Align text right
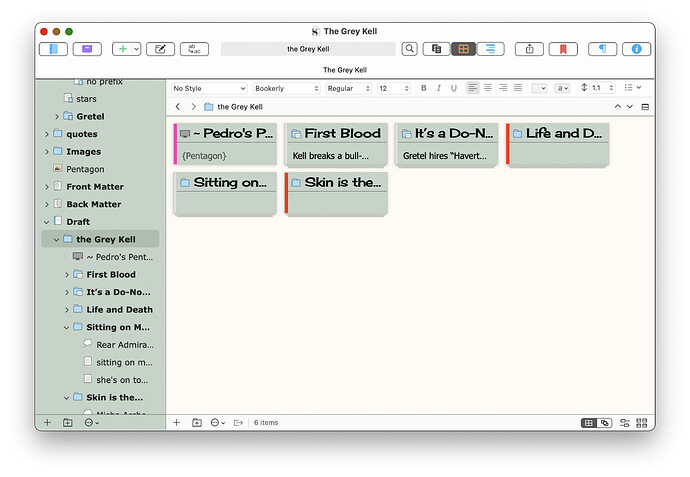 (x=503, y=88)
